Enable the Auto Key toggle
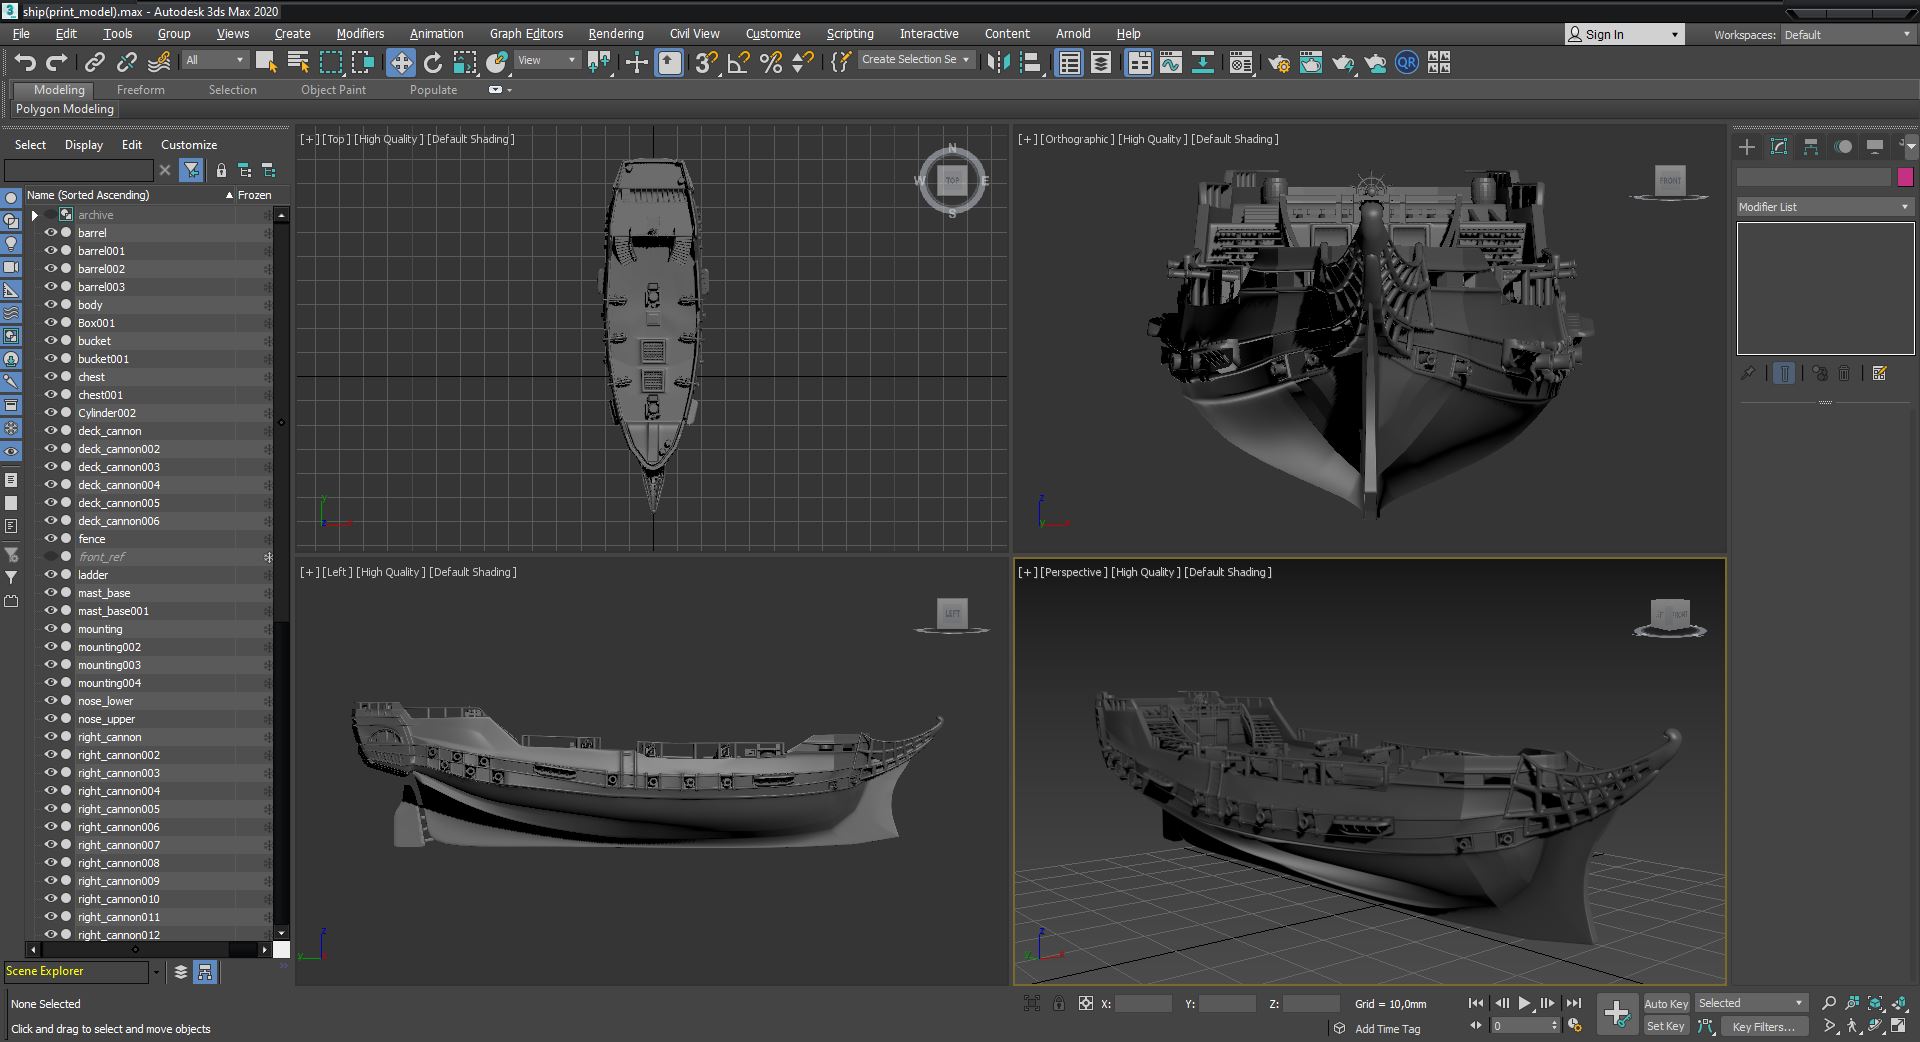The height and width of the screenshot is (1042, 1920). pyautogui.click(x=1666, y=1003)
